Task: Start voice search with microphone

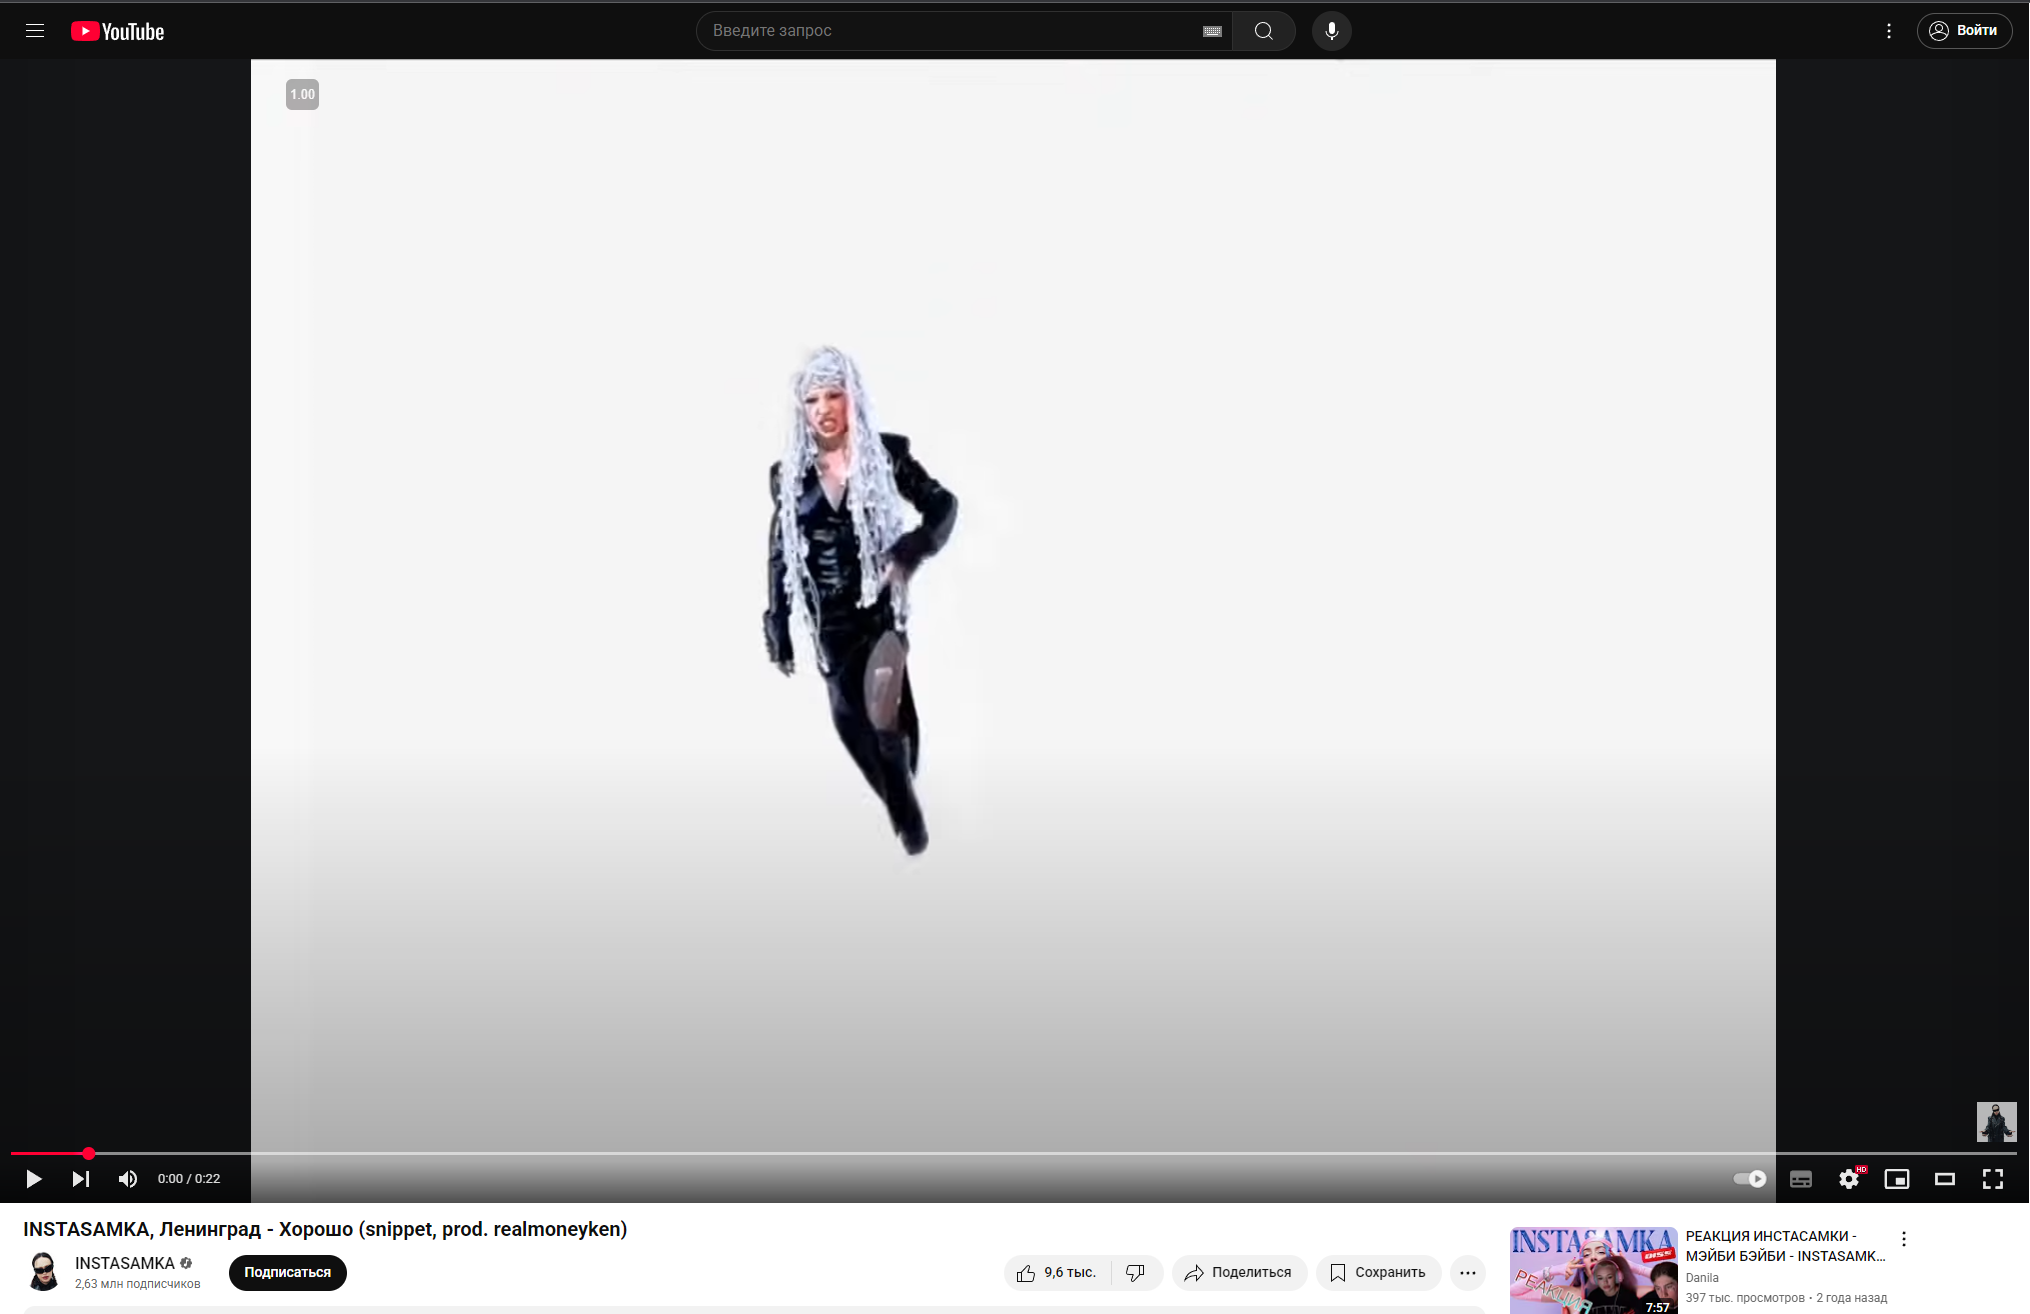Action: click(1332, 31)
